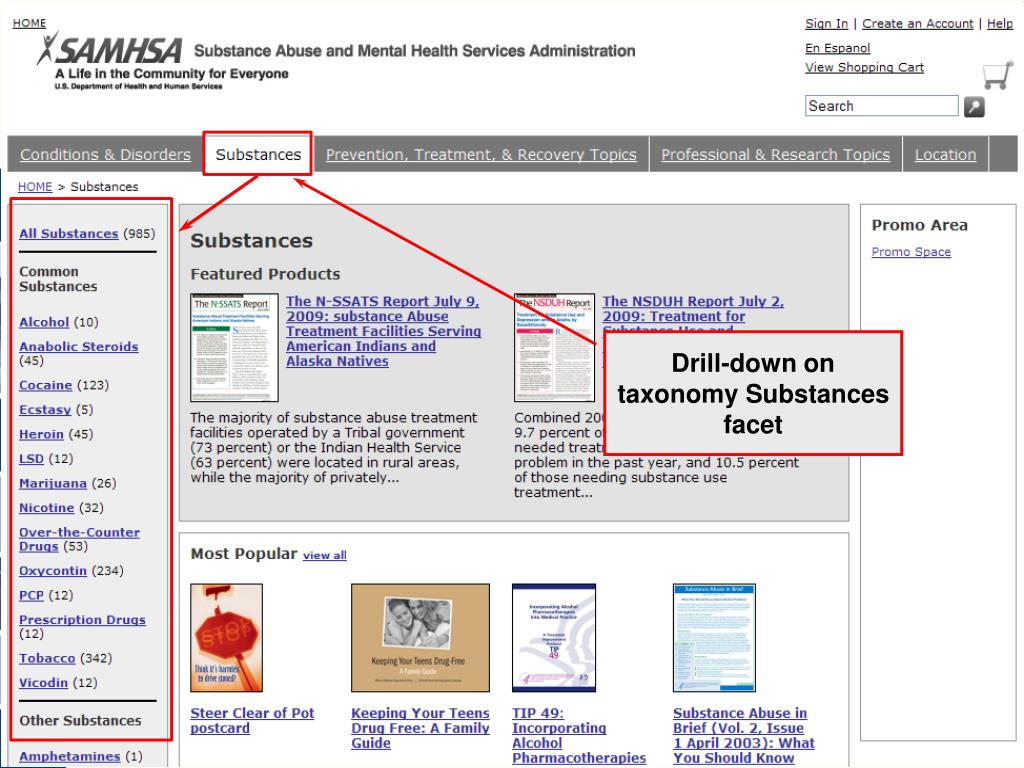
Task: Click the Steer Clear of Pot thumbnail
Action: pyautogui.click(x=227, y=638)
